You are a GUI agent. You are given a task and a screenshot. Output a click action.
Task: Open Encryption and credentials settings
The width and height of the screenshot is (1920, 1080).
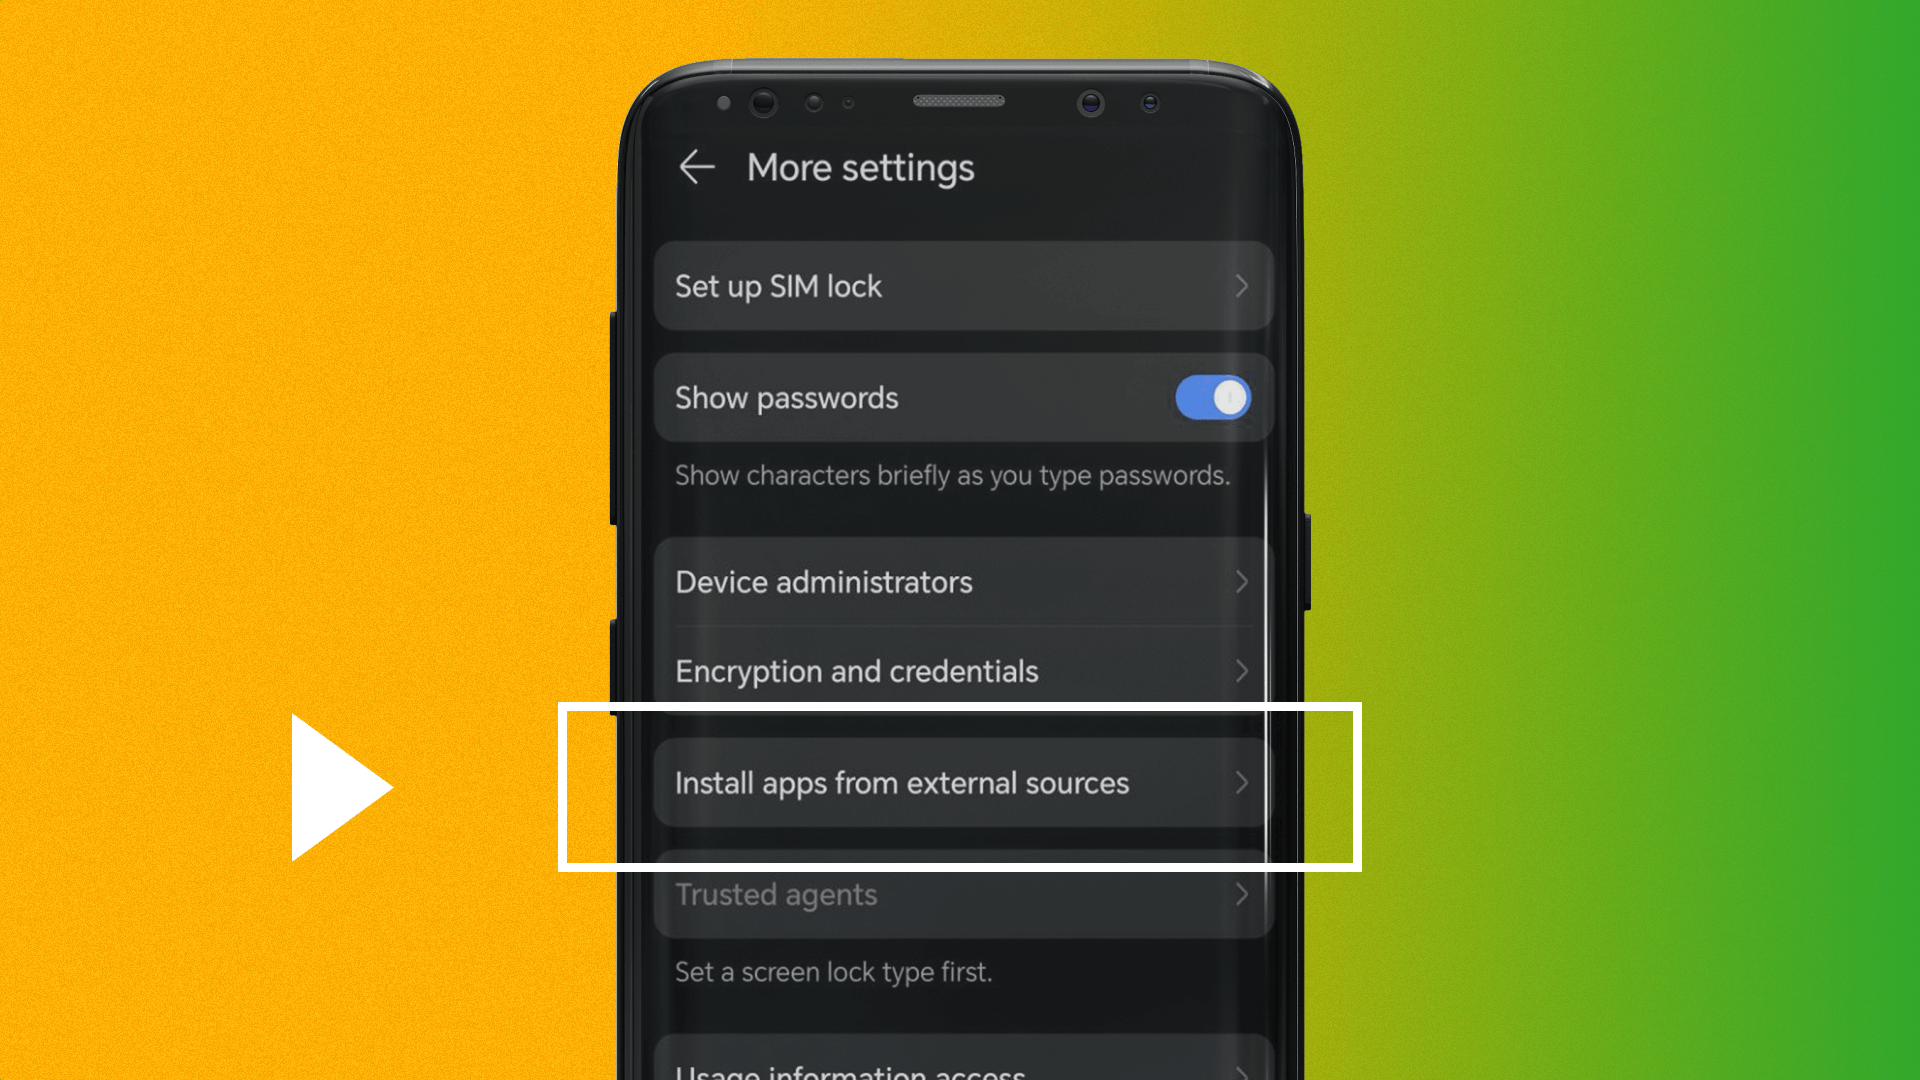[x=960, y=670]
